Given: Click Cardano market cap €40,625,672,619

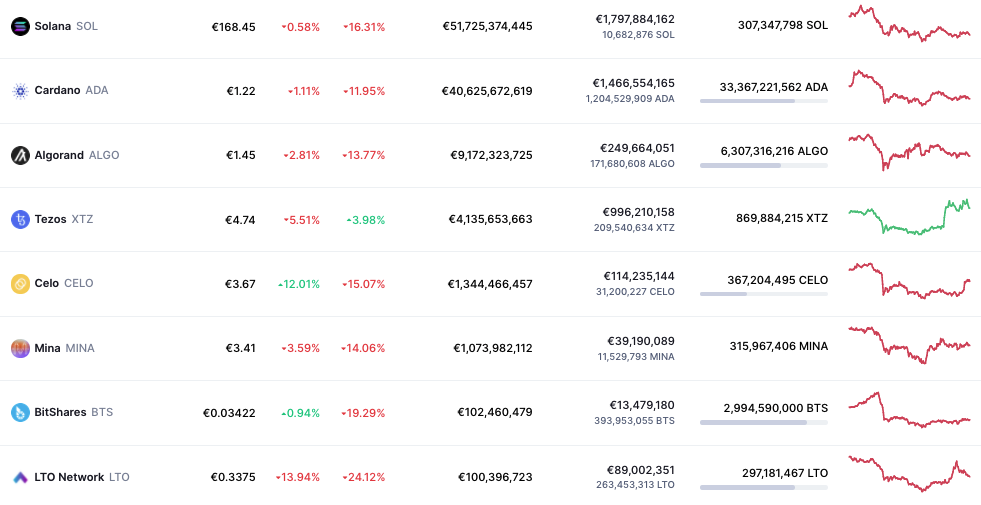Looking at the screenshot, I should 487,91.
